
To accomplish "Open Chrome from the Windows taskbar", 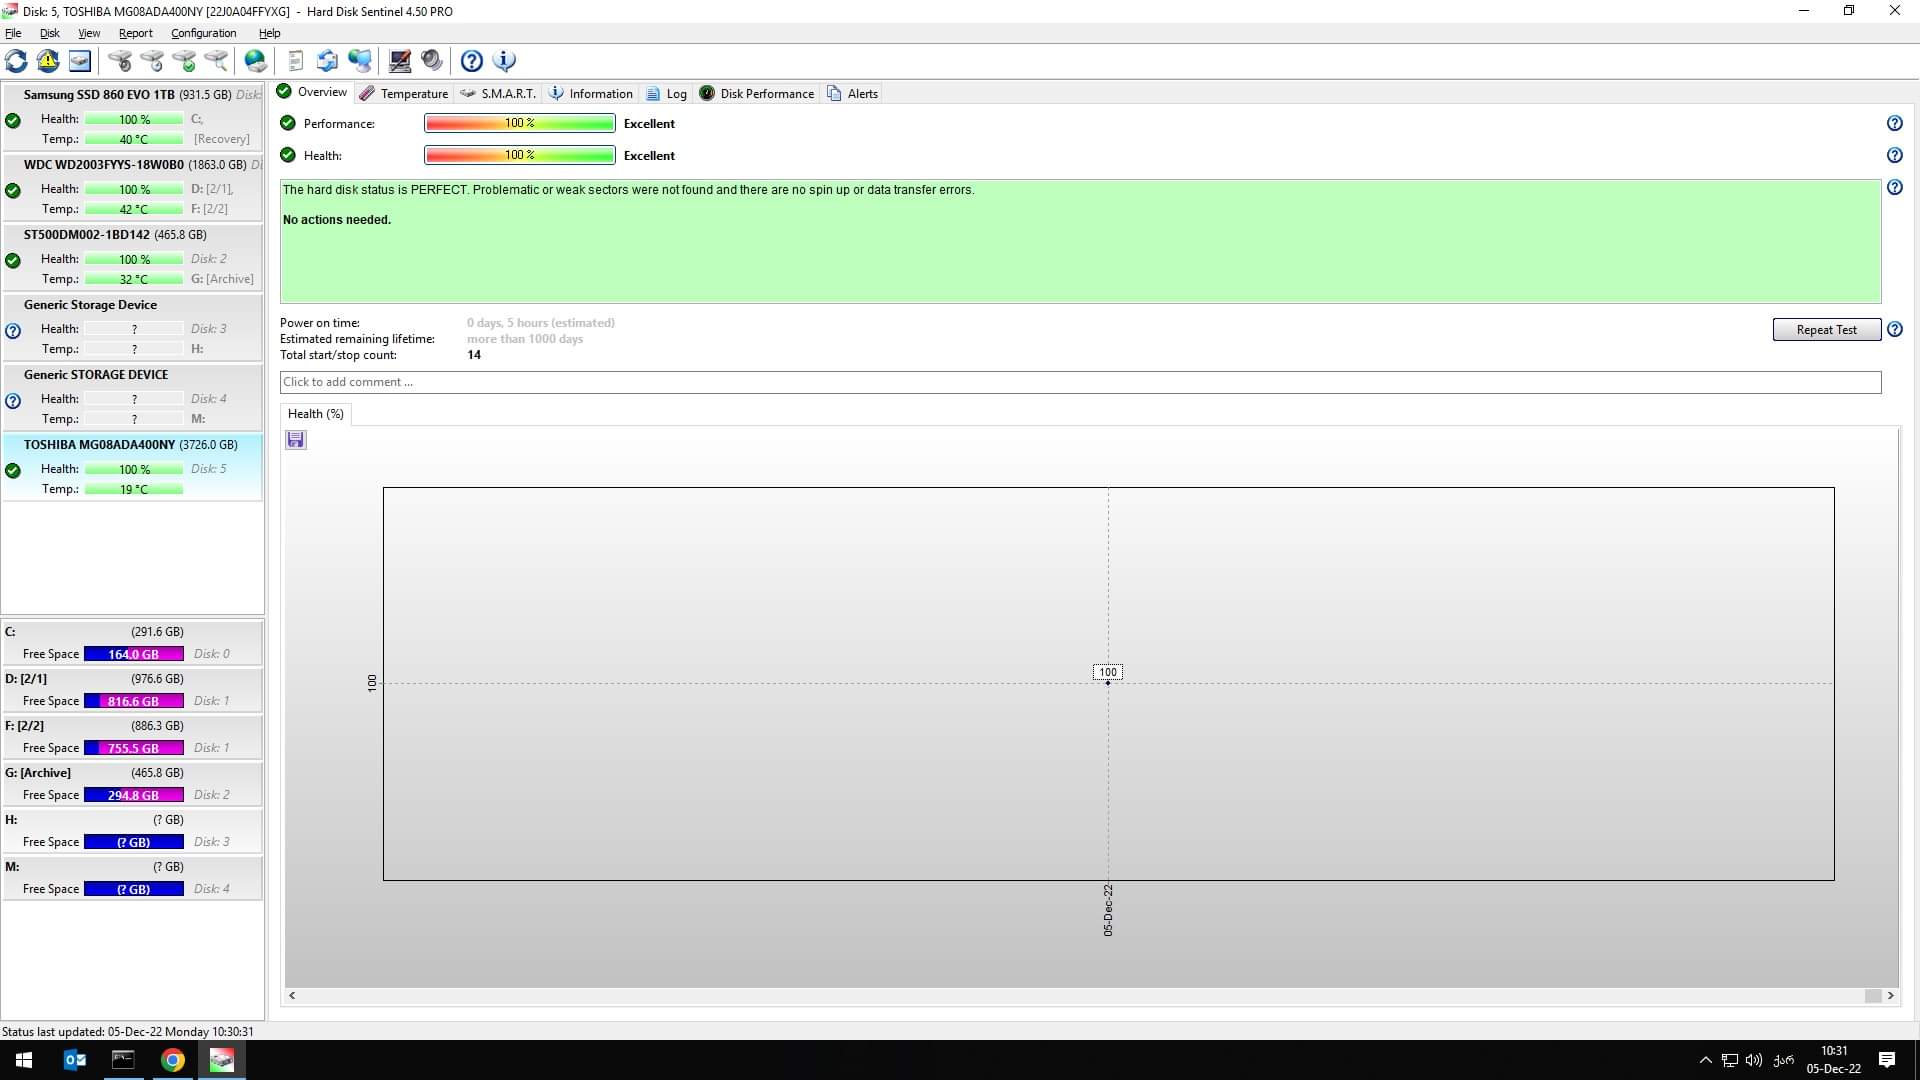I will [x=173, y=1060].
